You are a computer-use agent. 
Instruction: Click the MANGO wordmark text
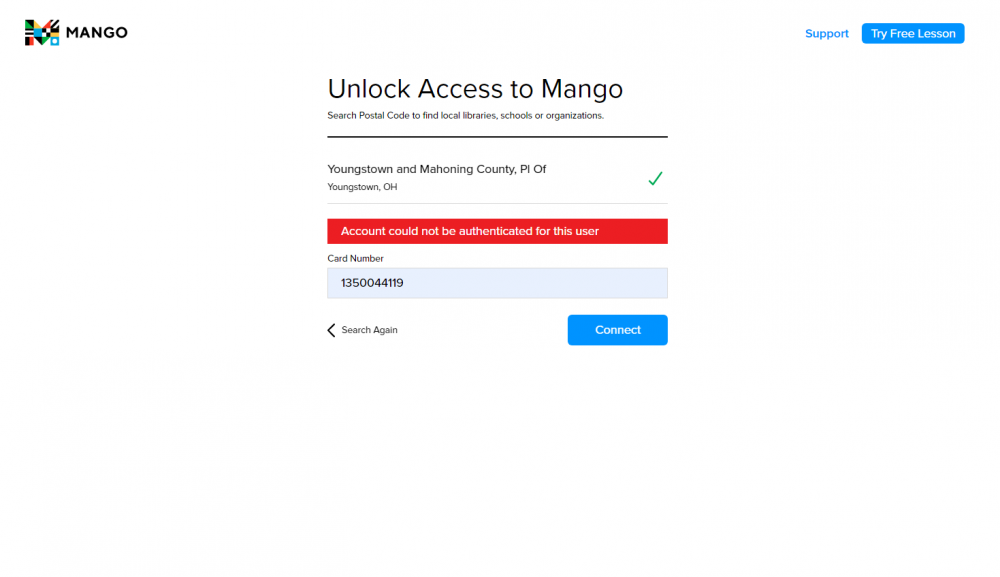click(x=96, y=33)
